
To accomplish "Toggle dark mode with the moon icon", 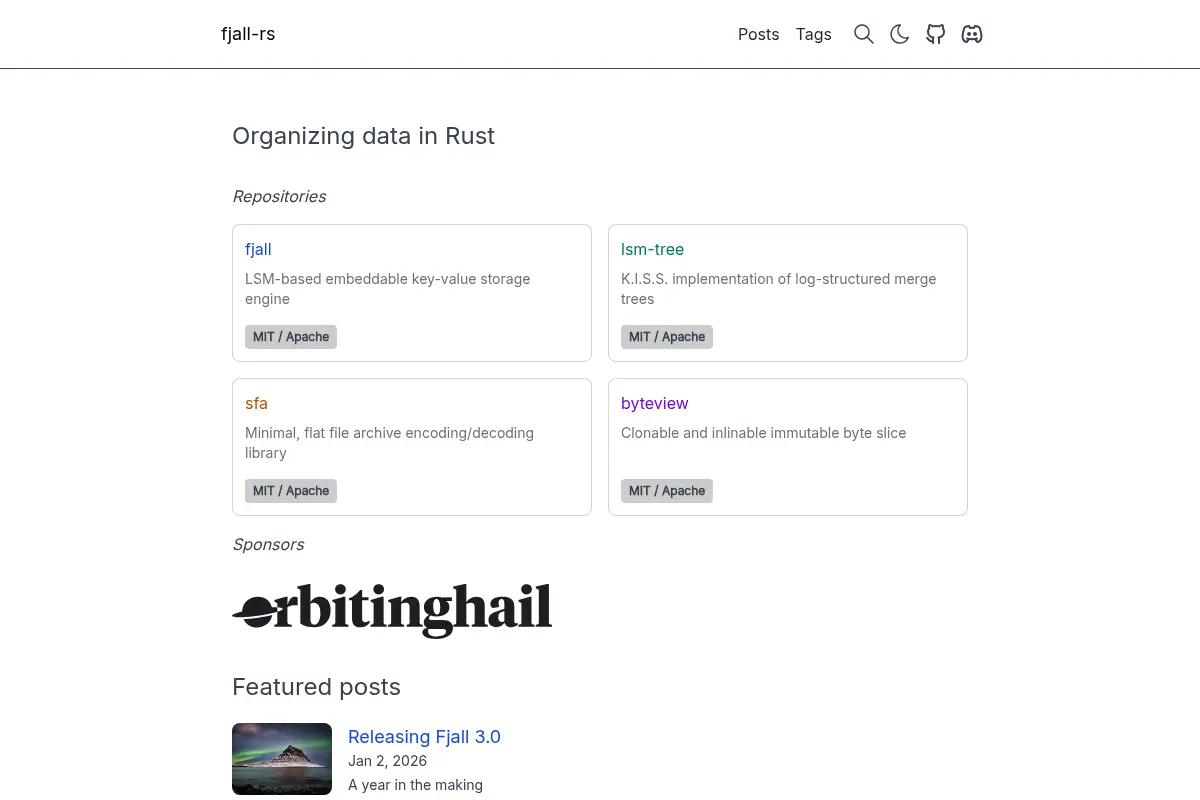I will coord(900,34).
